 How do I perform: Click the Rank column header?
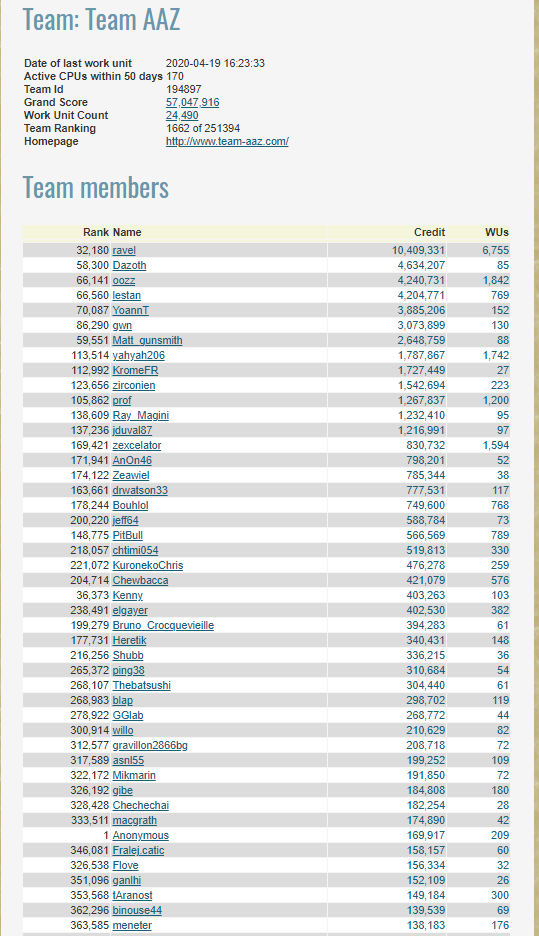96,232
